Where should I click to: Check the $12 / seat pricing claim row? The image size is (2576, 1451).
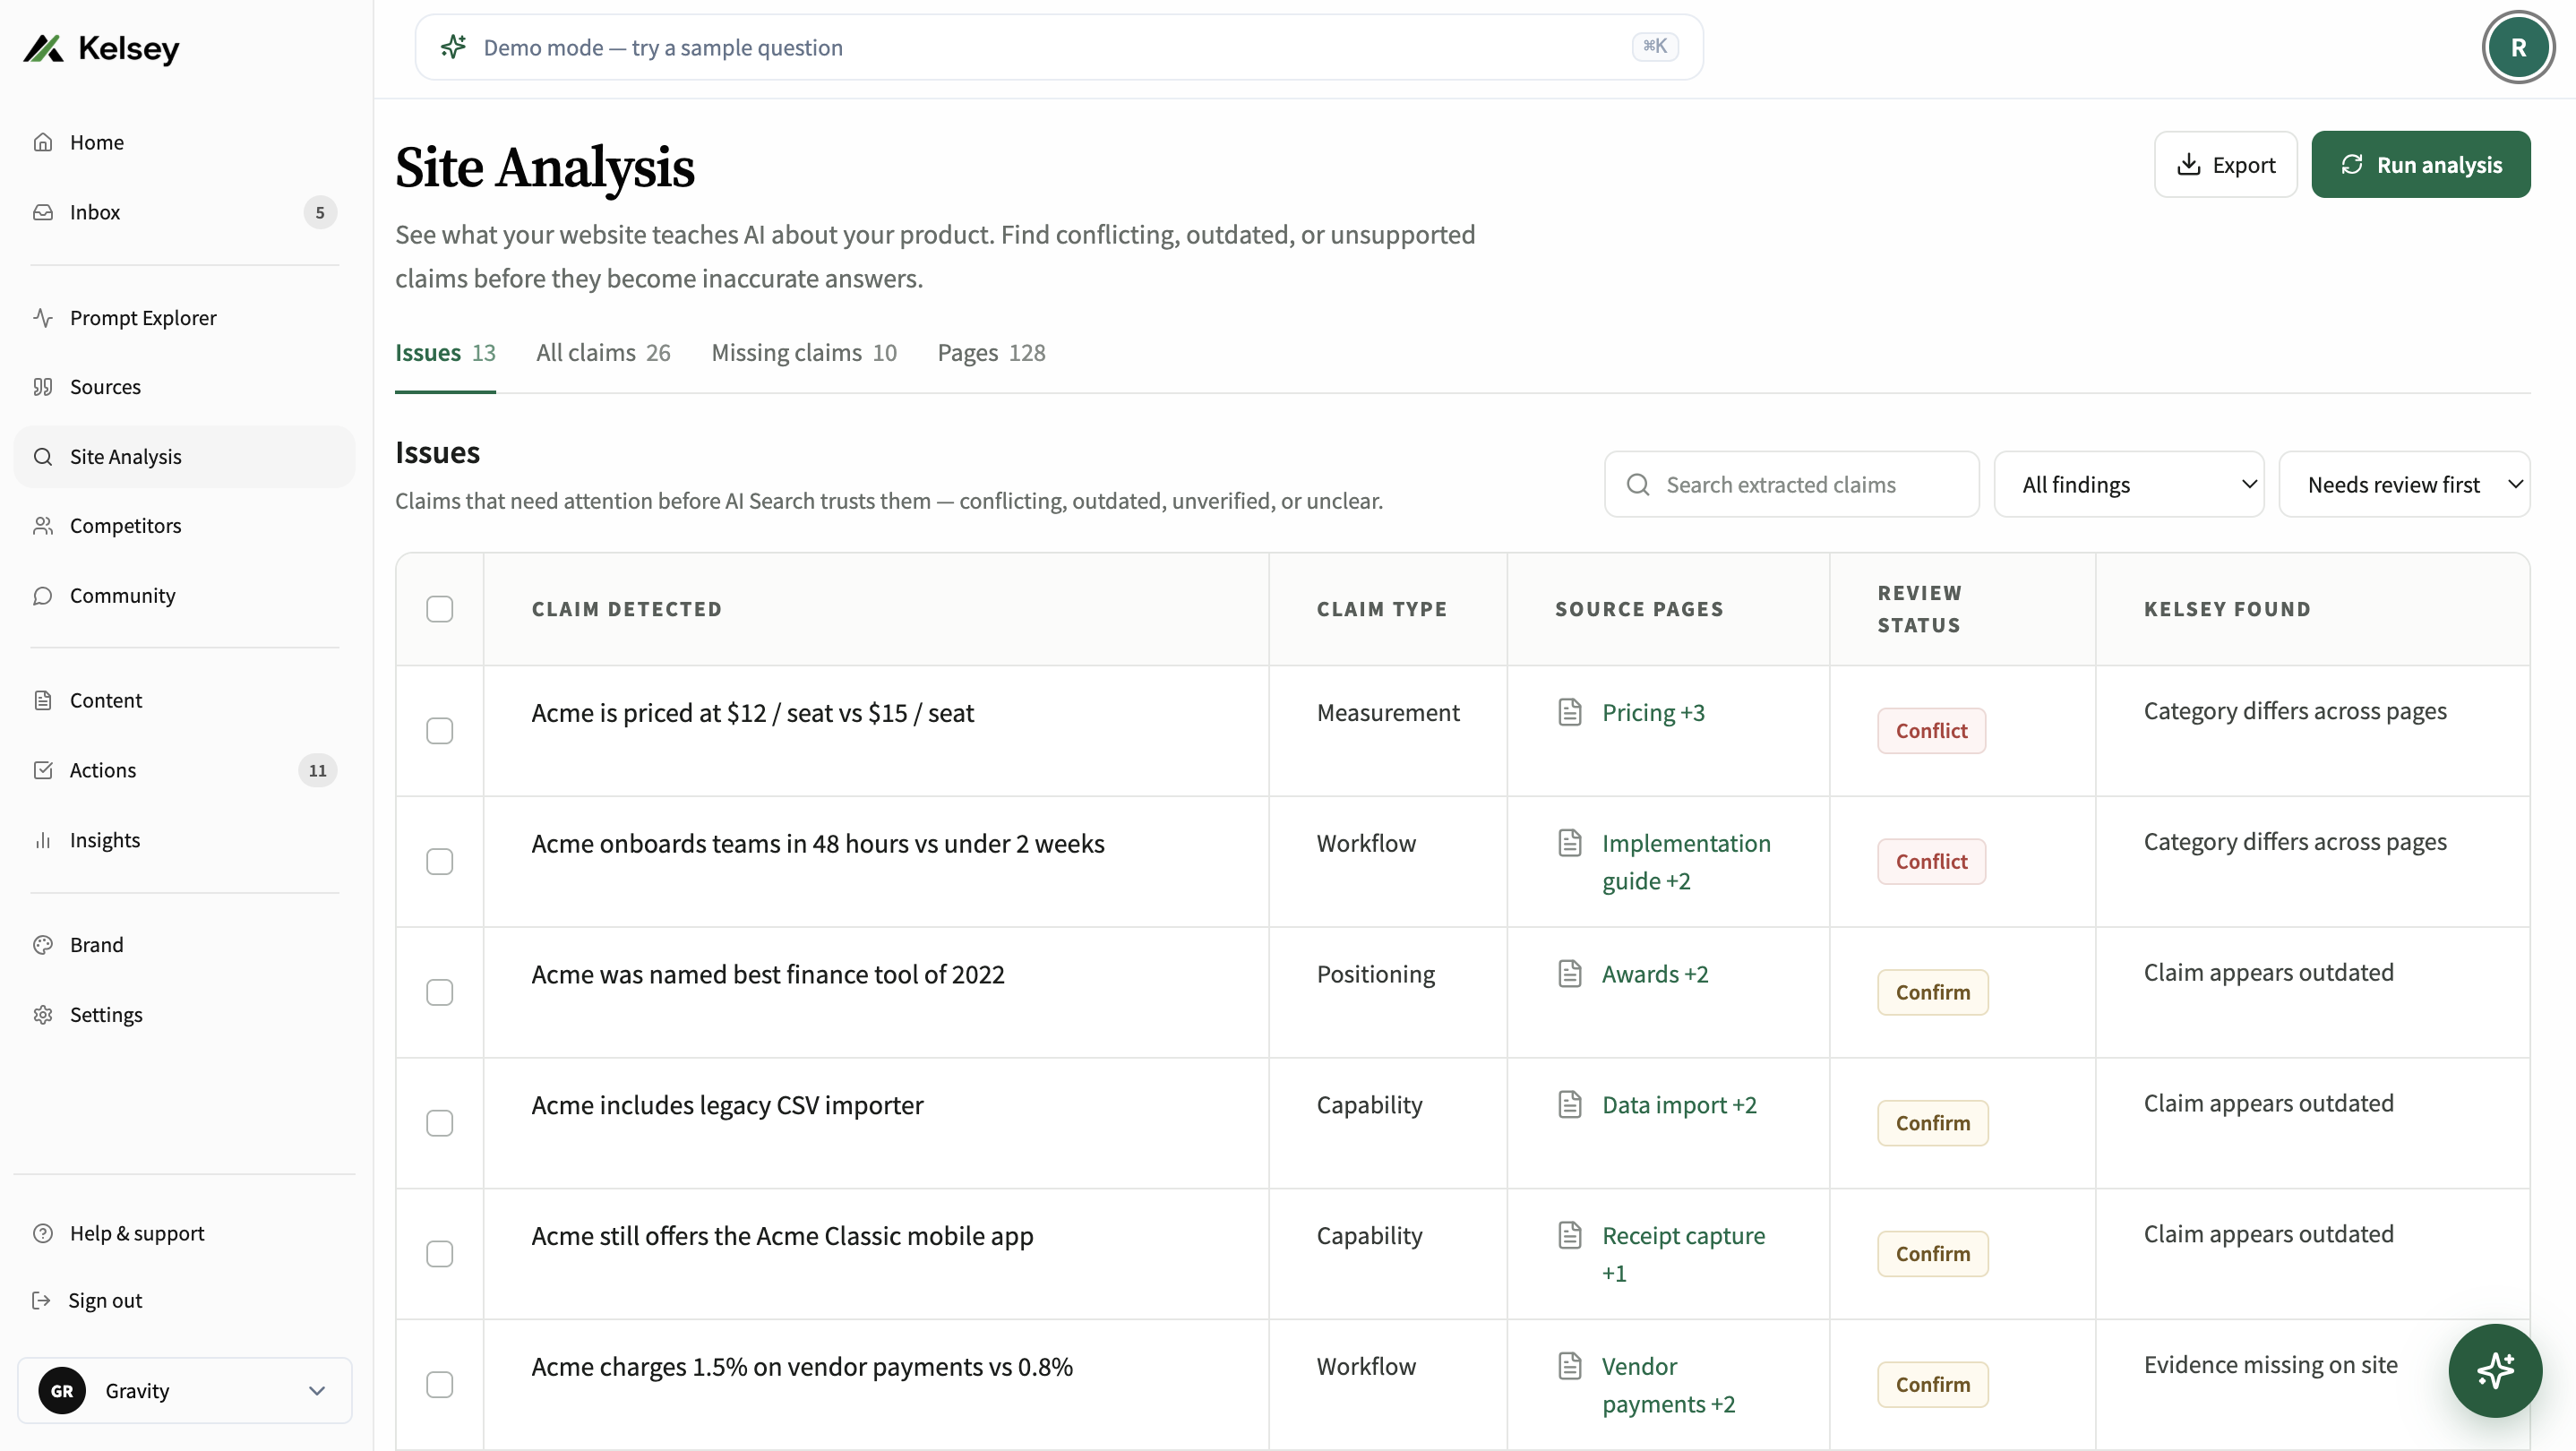(440, 731)
